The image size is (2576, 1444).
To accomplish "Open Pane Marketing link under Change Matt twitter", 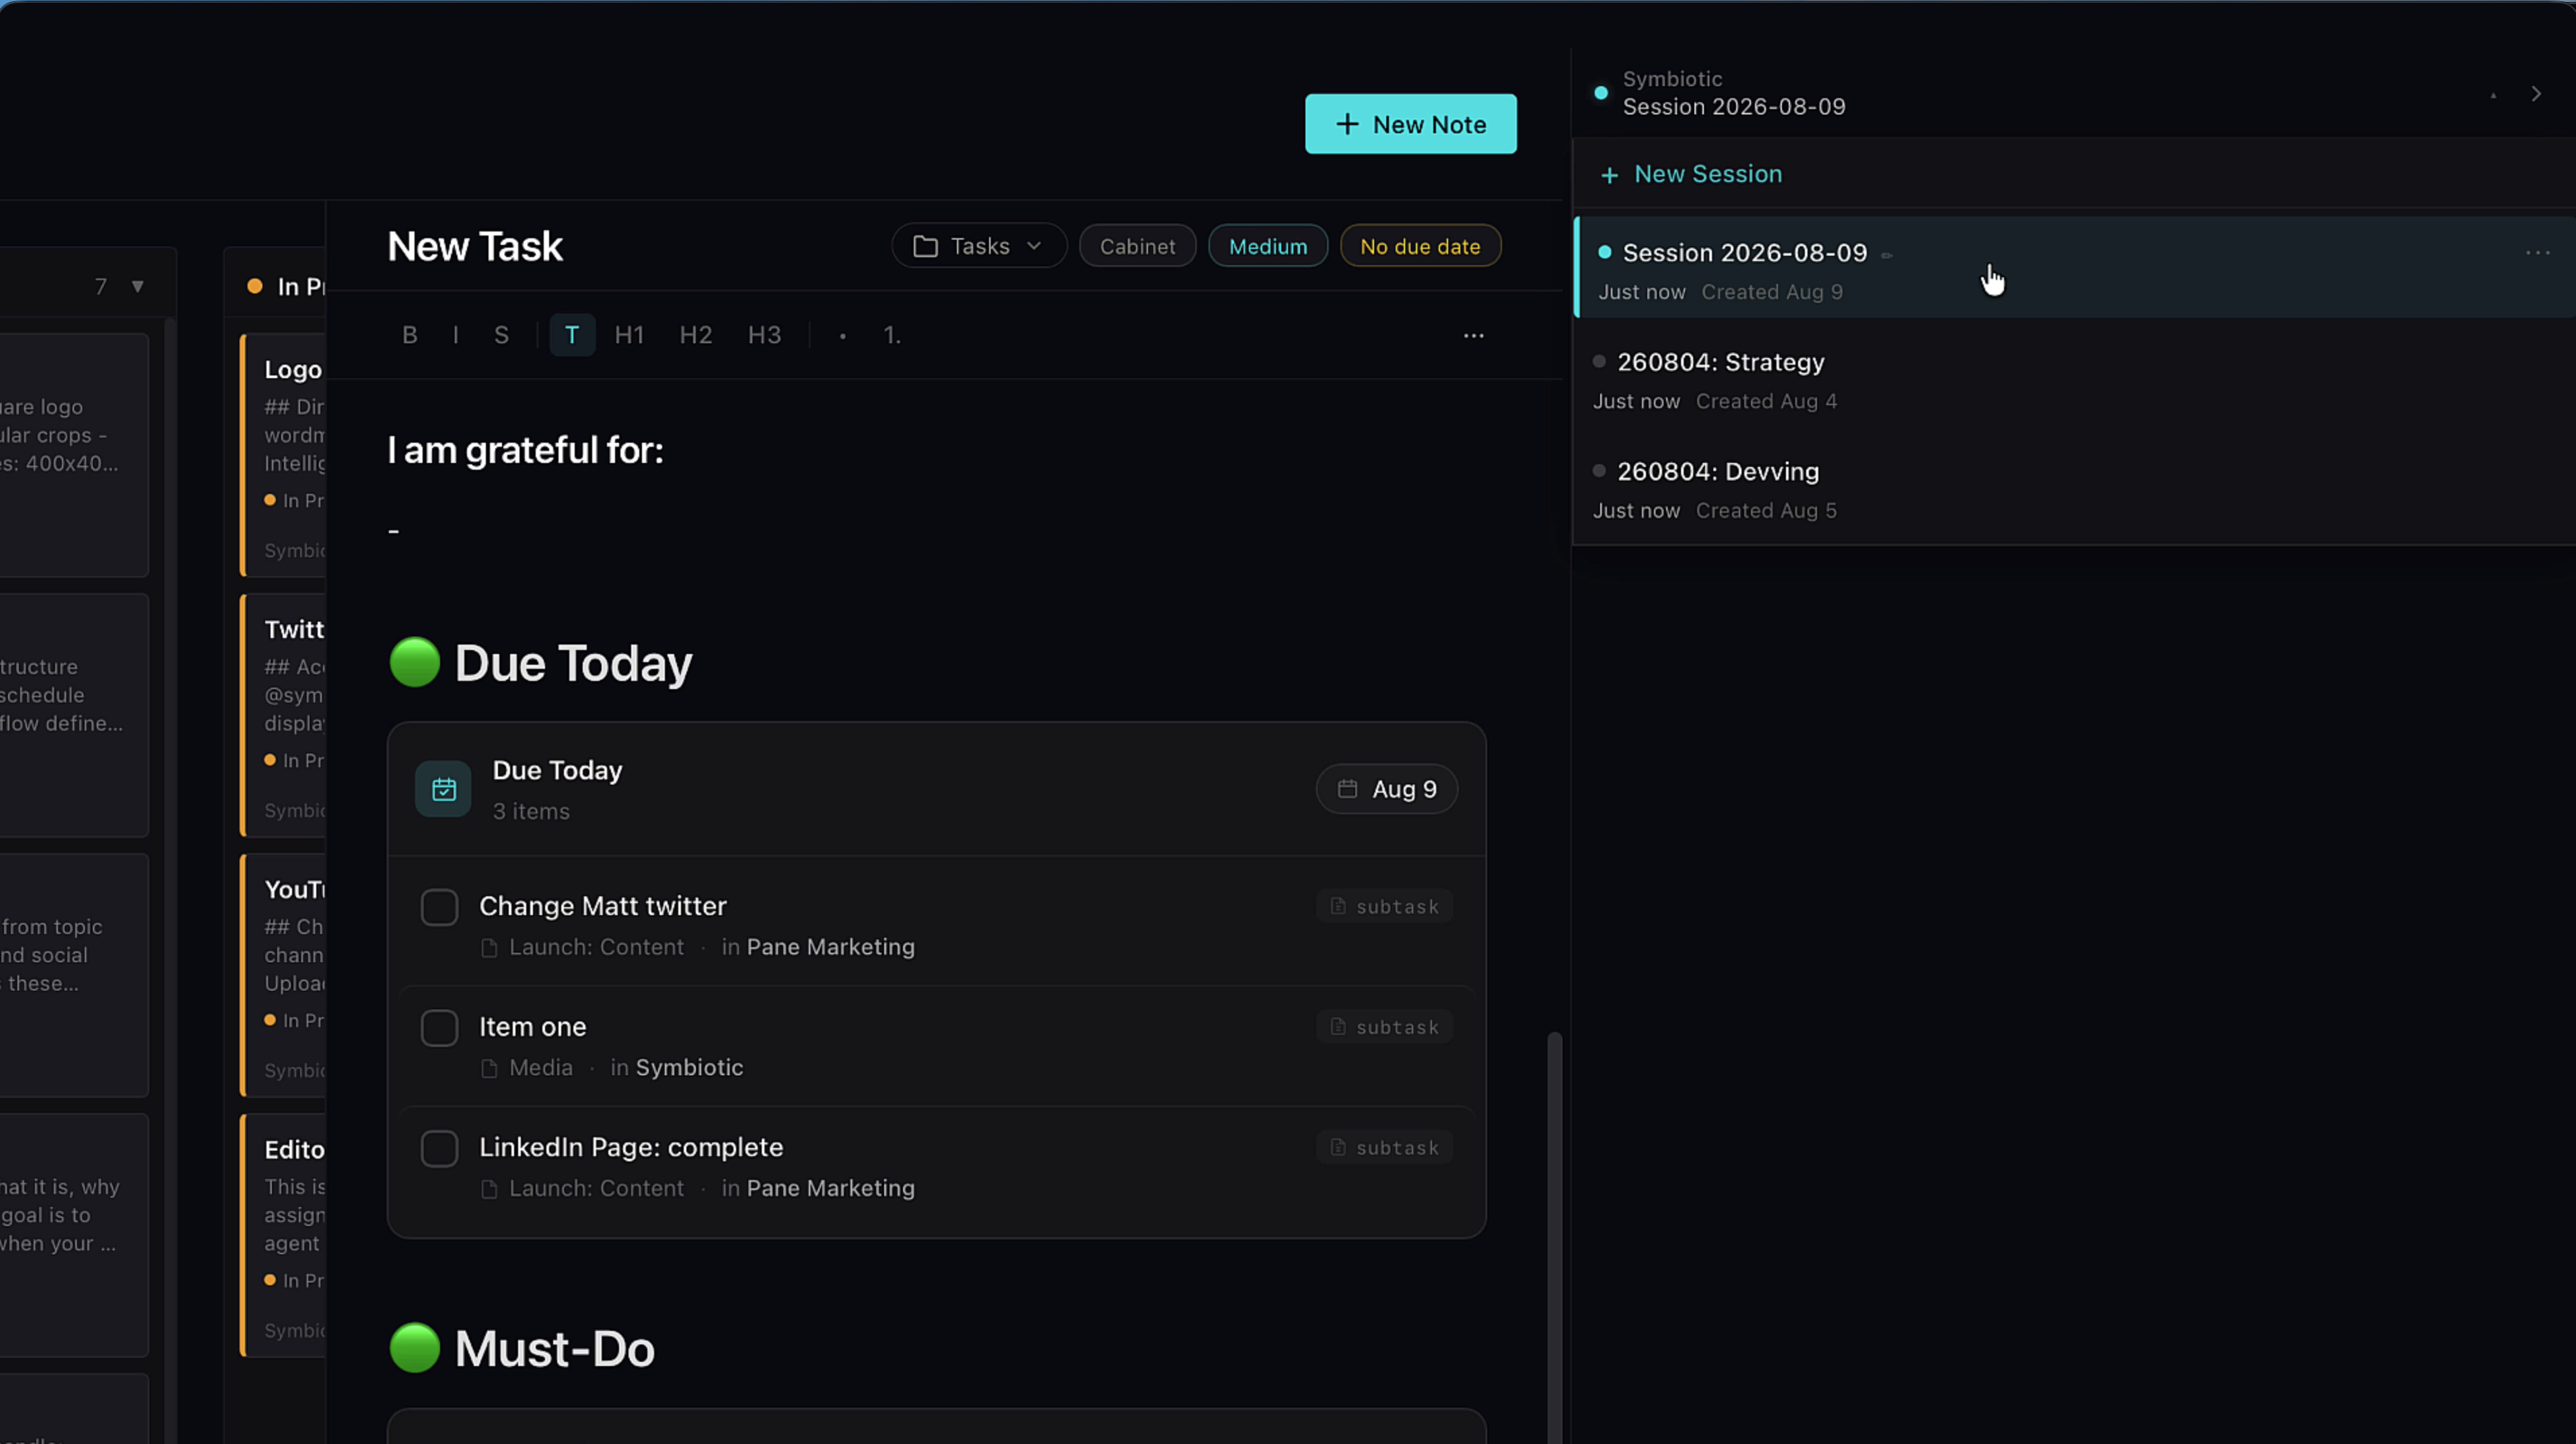I will coord(830,947).
